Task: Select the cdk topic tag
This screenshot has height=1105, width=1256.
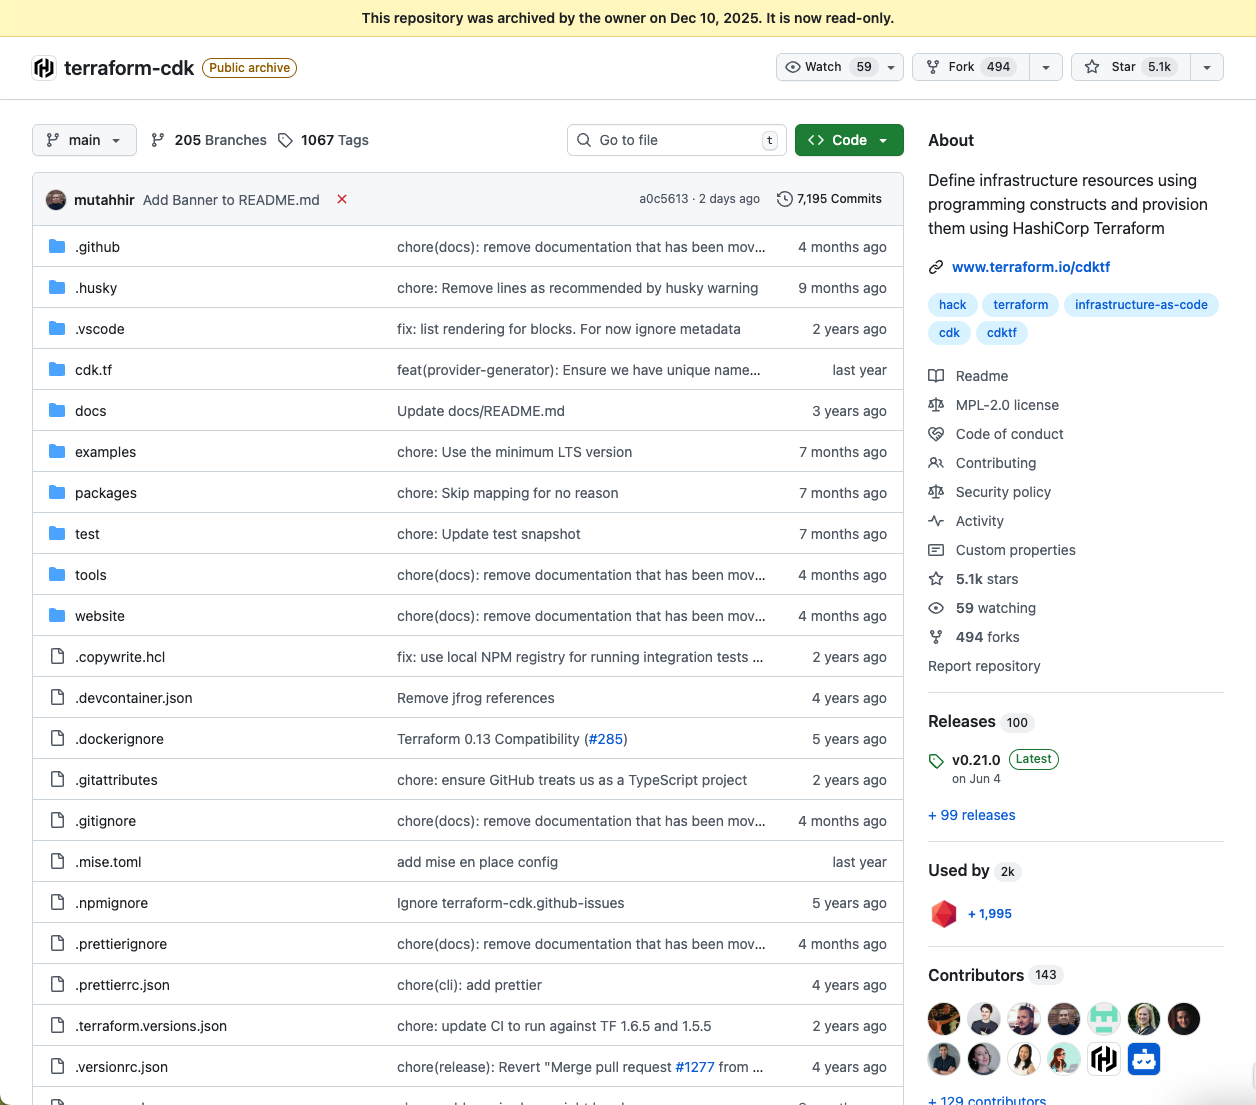Action: [950, 333]
